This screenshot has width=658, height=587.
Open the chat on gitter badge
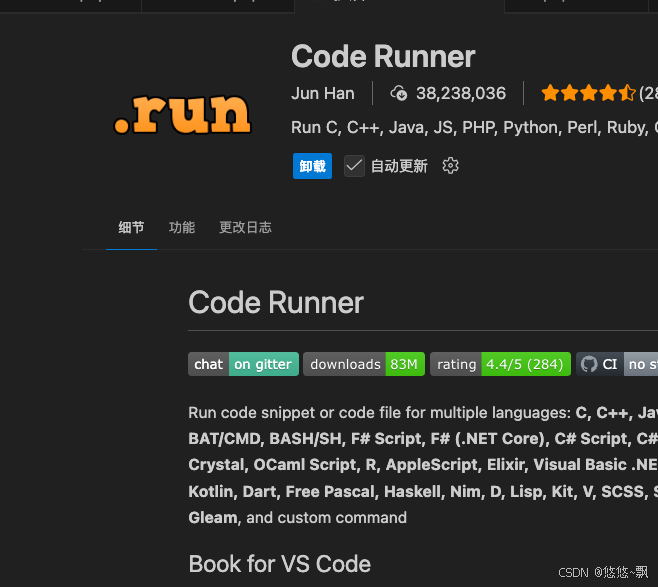tap(243, 364)
